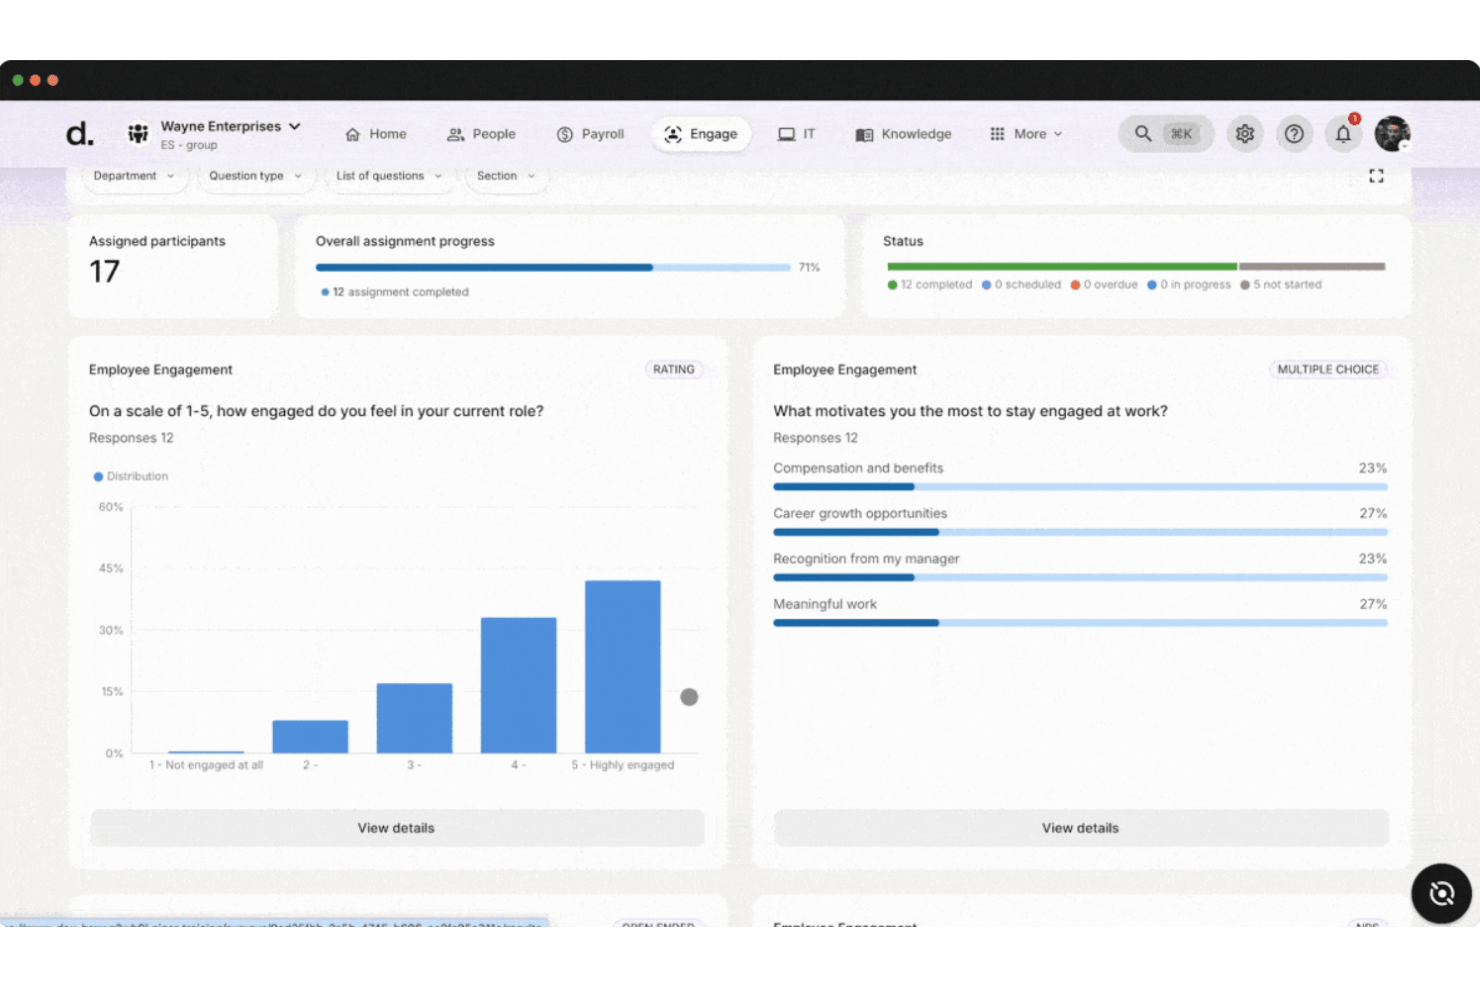Click the overall assignment progress bar
Screen dimensions: 1480x987
pyautogui.click(x=553, y=268)
